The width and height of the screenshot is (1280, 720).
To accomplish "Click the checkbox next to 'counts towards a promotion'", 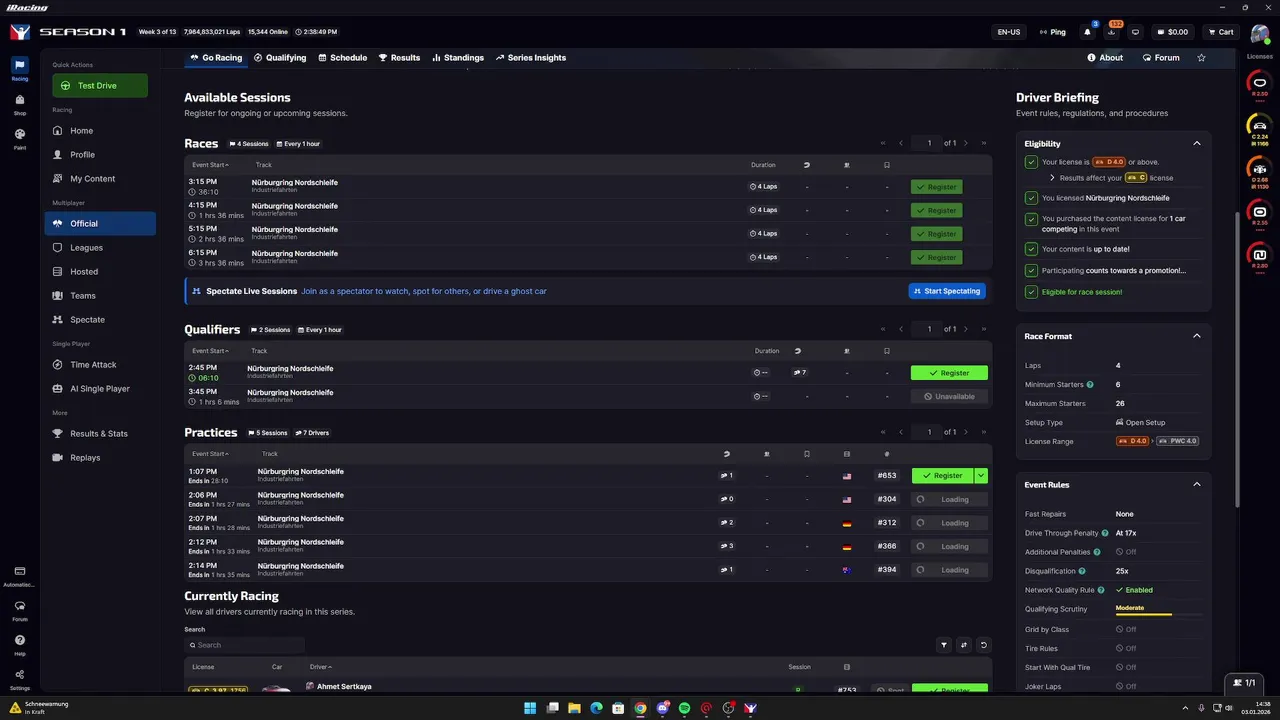I will click(1031, 270).
